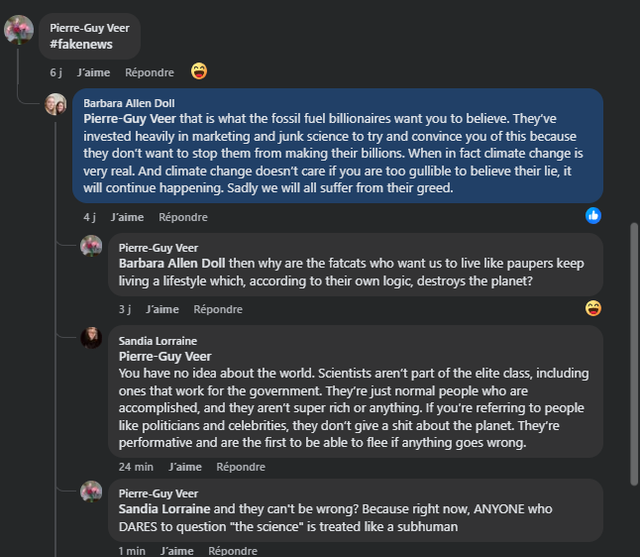
Task: Open Sandia Lorraine's profile avatar
Action: [x=91, y=337]
